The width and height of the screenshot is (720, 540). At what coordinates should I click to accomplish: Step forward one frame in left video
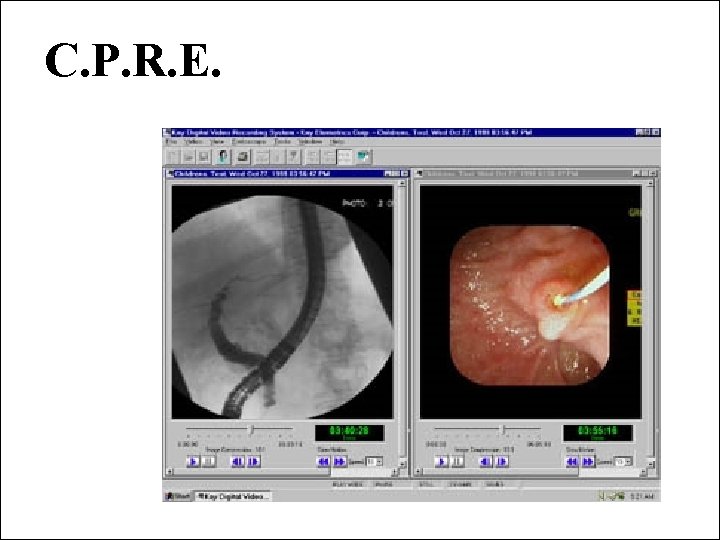pos(253,461)
